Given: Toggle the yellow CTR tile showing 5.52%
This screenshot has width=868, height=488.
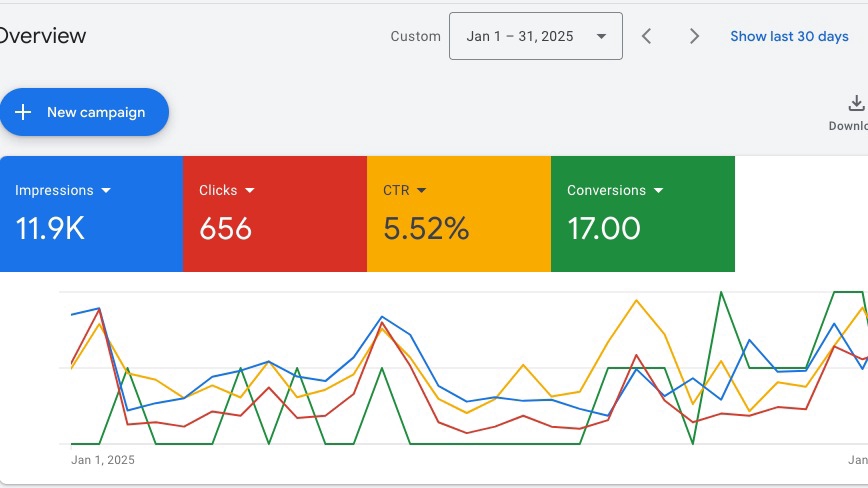Looking at the screenshot, I should click(458, 214).
